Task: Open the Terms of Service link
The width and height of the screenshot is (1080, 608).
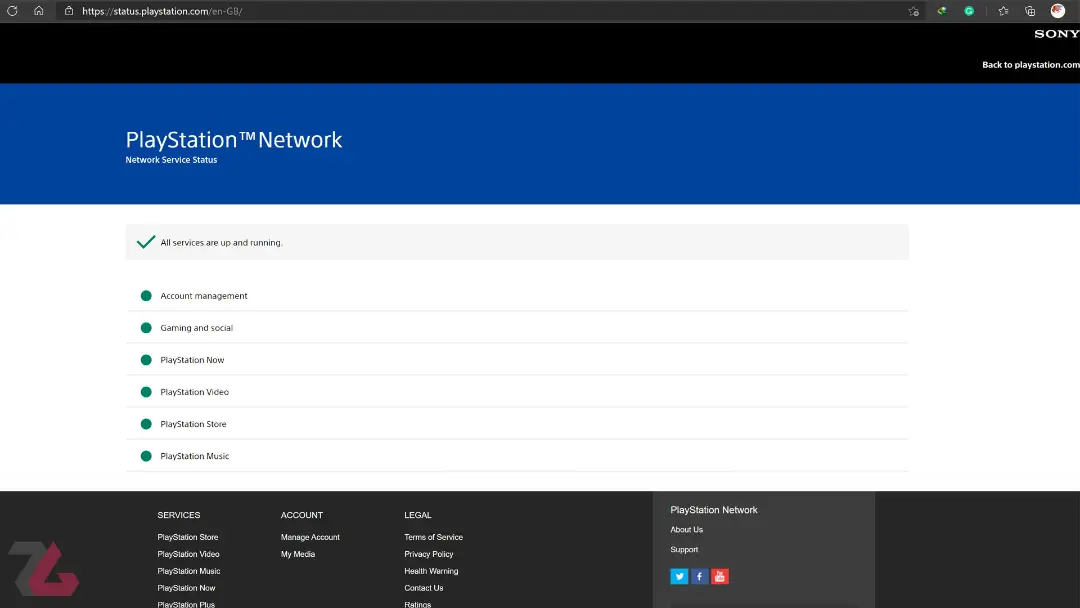Action: pos(433,537)
